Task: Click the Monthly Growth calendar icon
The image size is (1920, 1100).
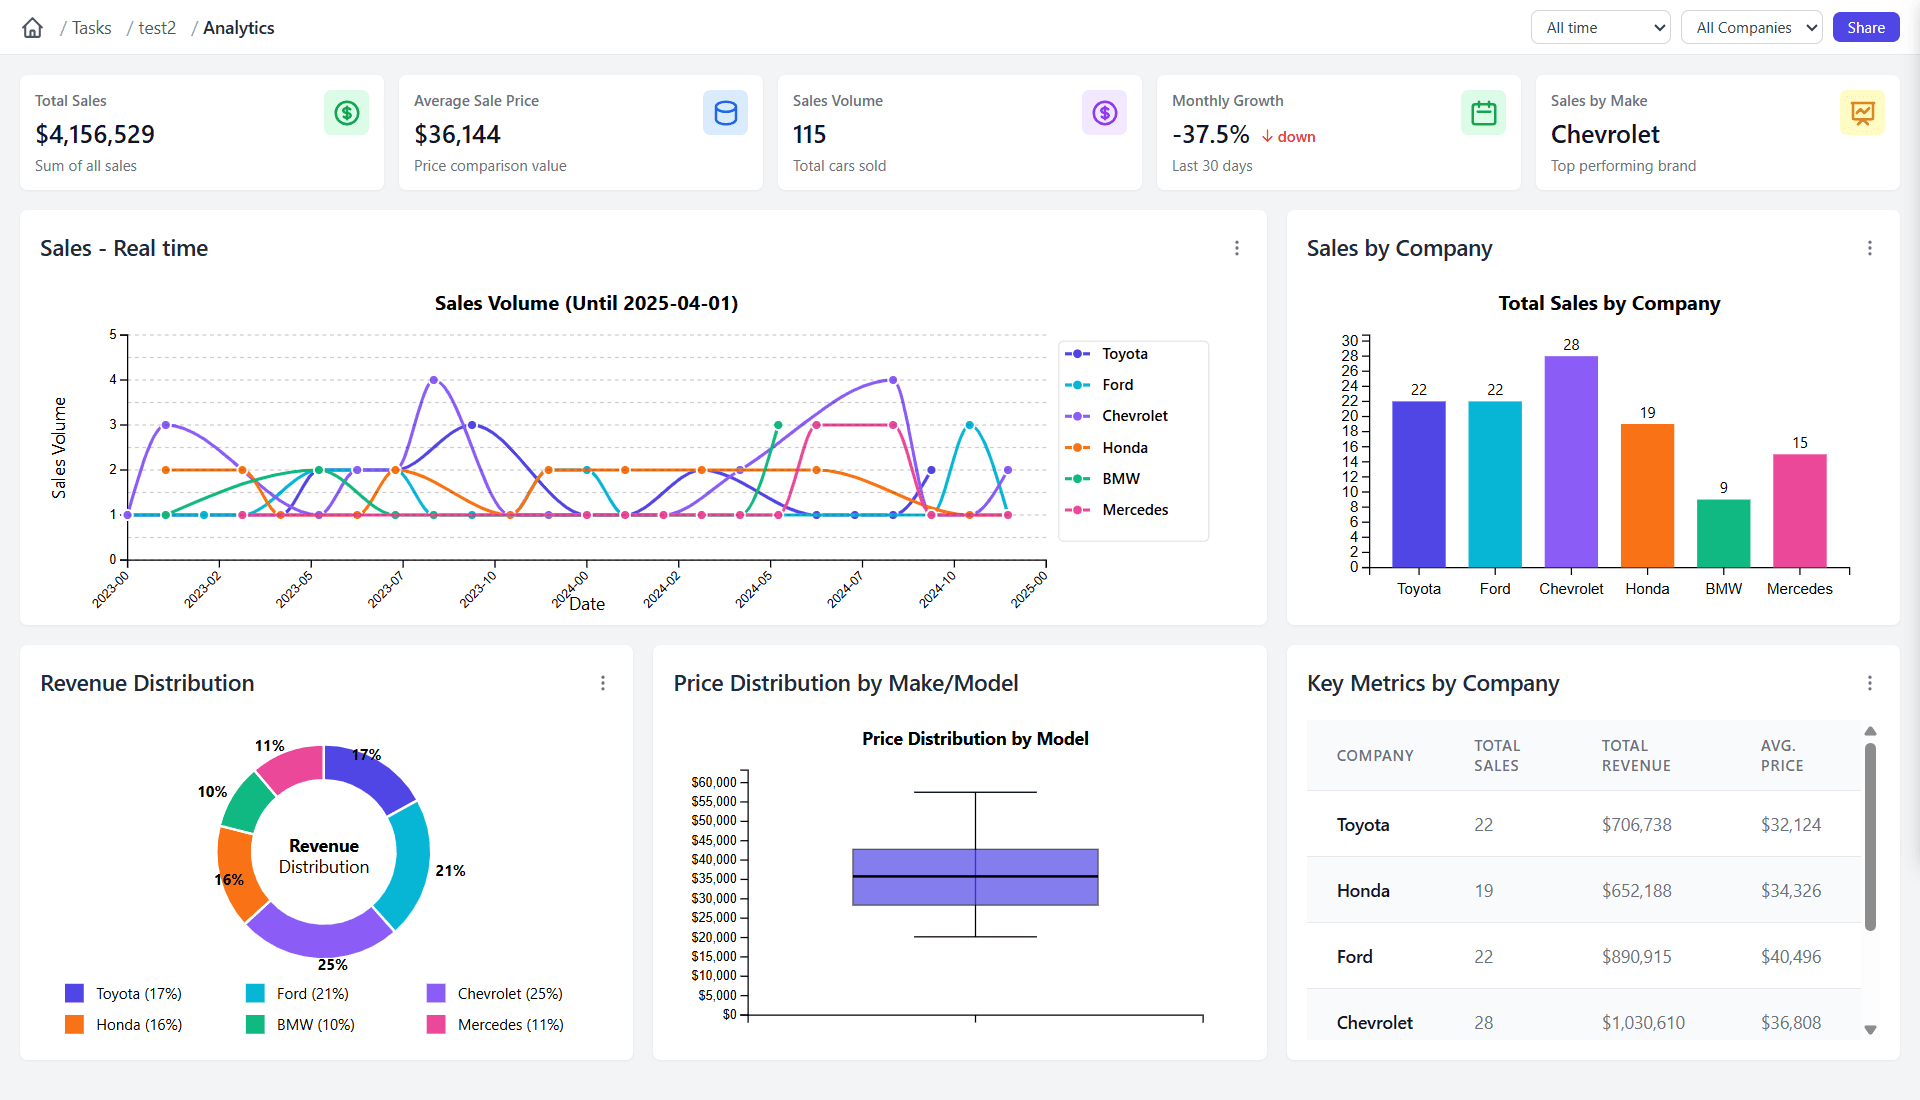Action: (x=1483, y=113)
